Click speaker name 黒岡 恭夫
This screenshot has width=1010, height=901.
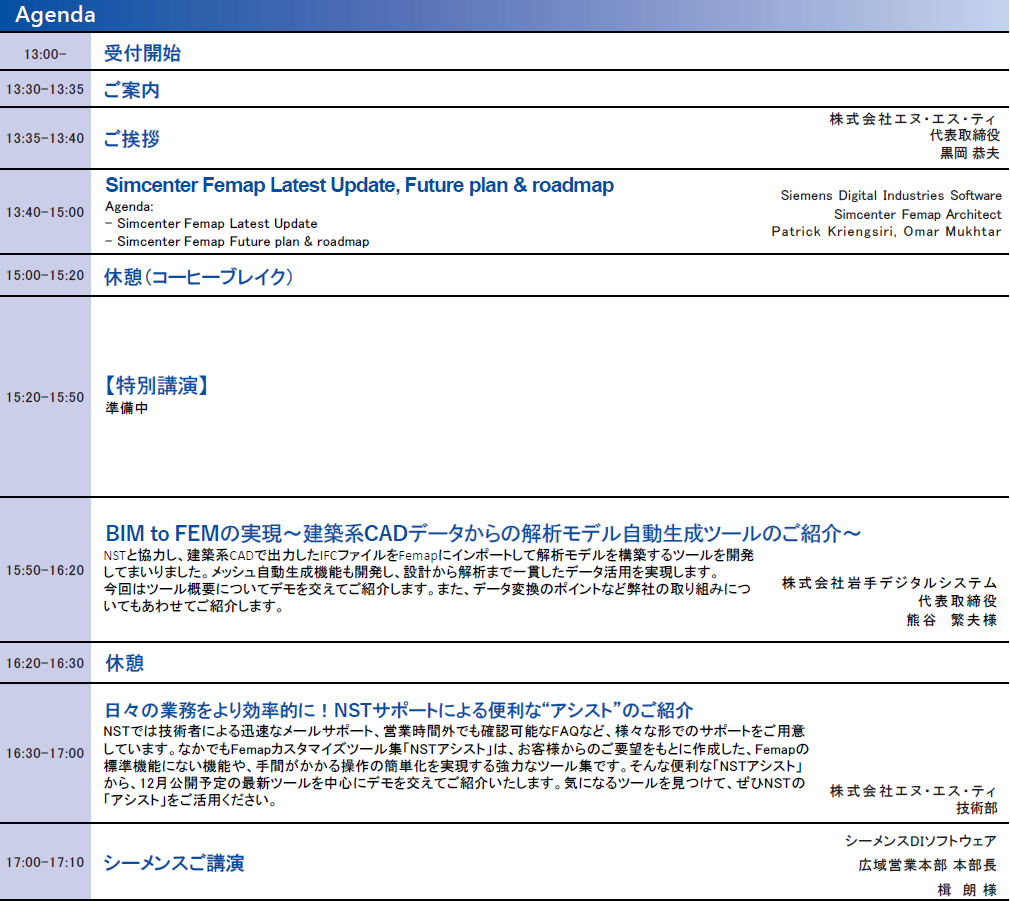click(968, 154)
